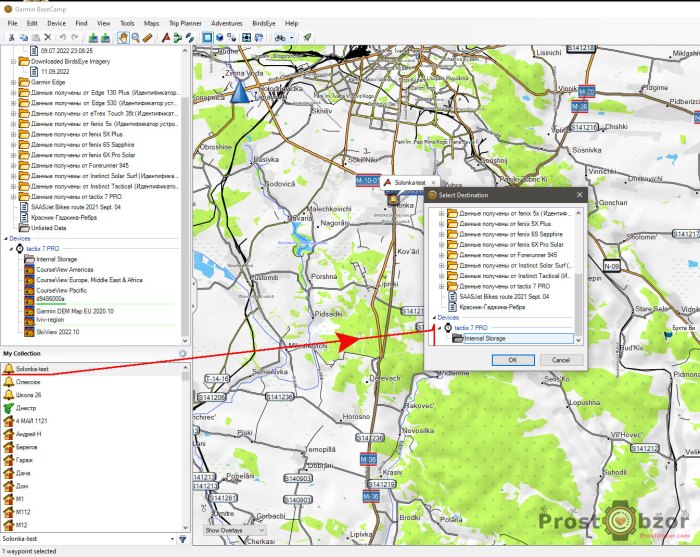Viewport: 700px width, 557px height.
Task: Select Internal Storage under Devices in library
Action: click(x=57, y=259)
